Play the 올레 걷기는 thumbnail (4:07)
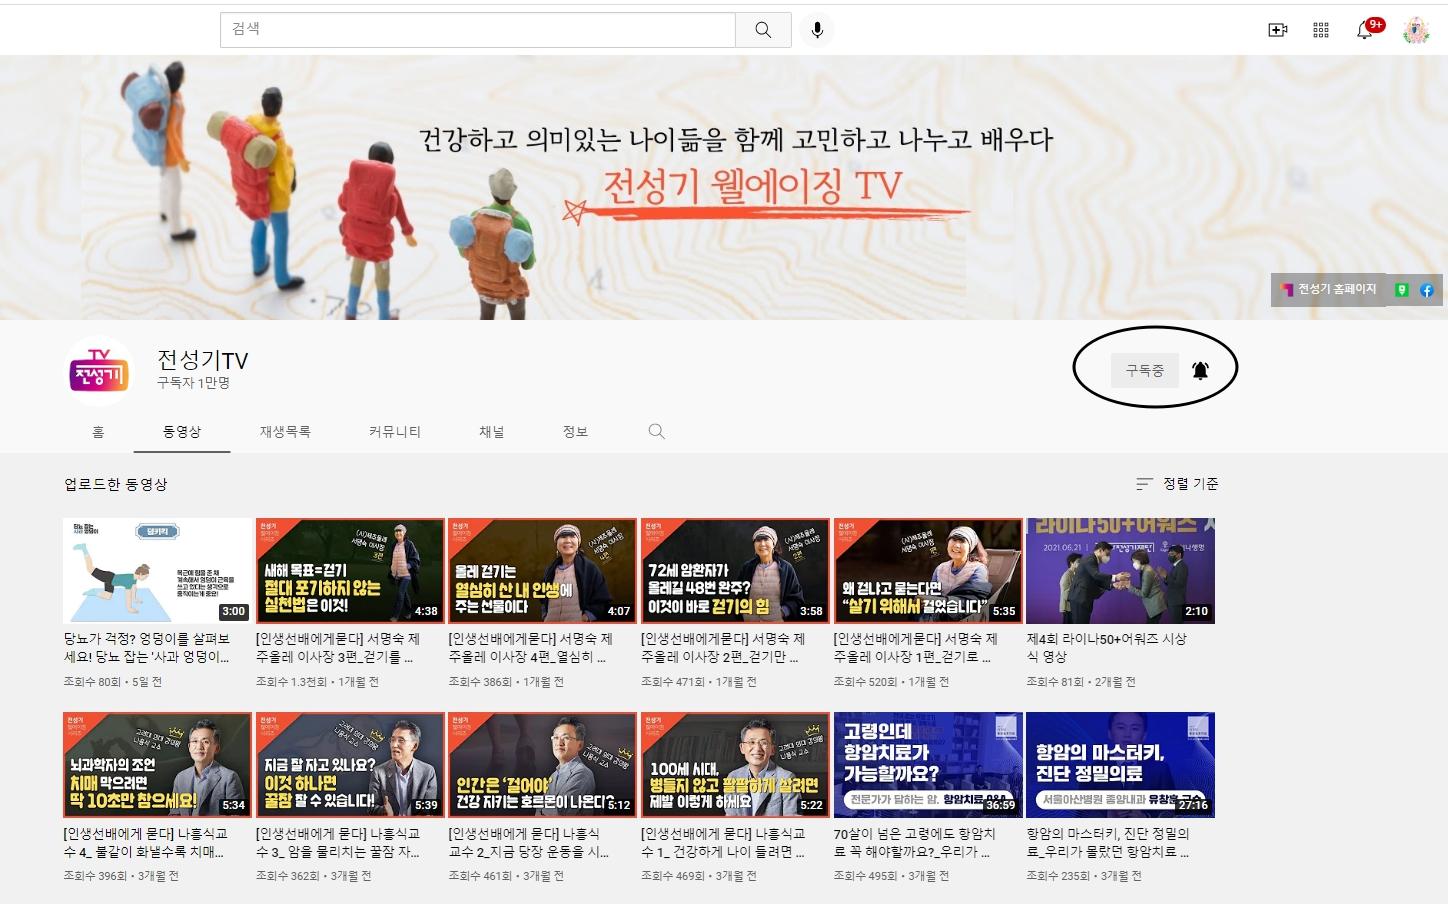 click(x=543, y=571)
